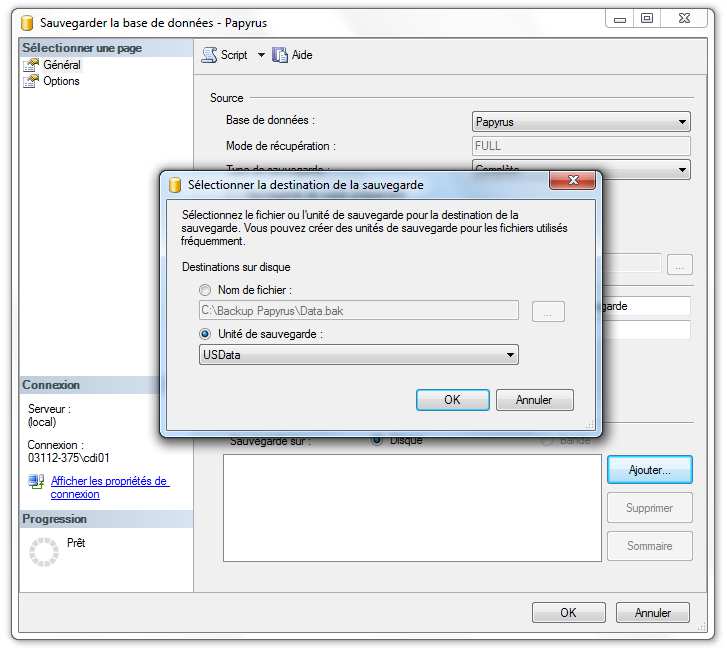Open the Aide help icon
Image resolution: width=727 pixels, height=652 pixels.
tap(280, 56)
